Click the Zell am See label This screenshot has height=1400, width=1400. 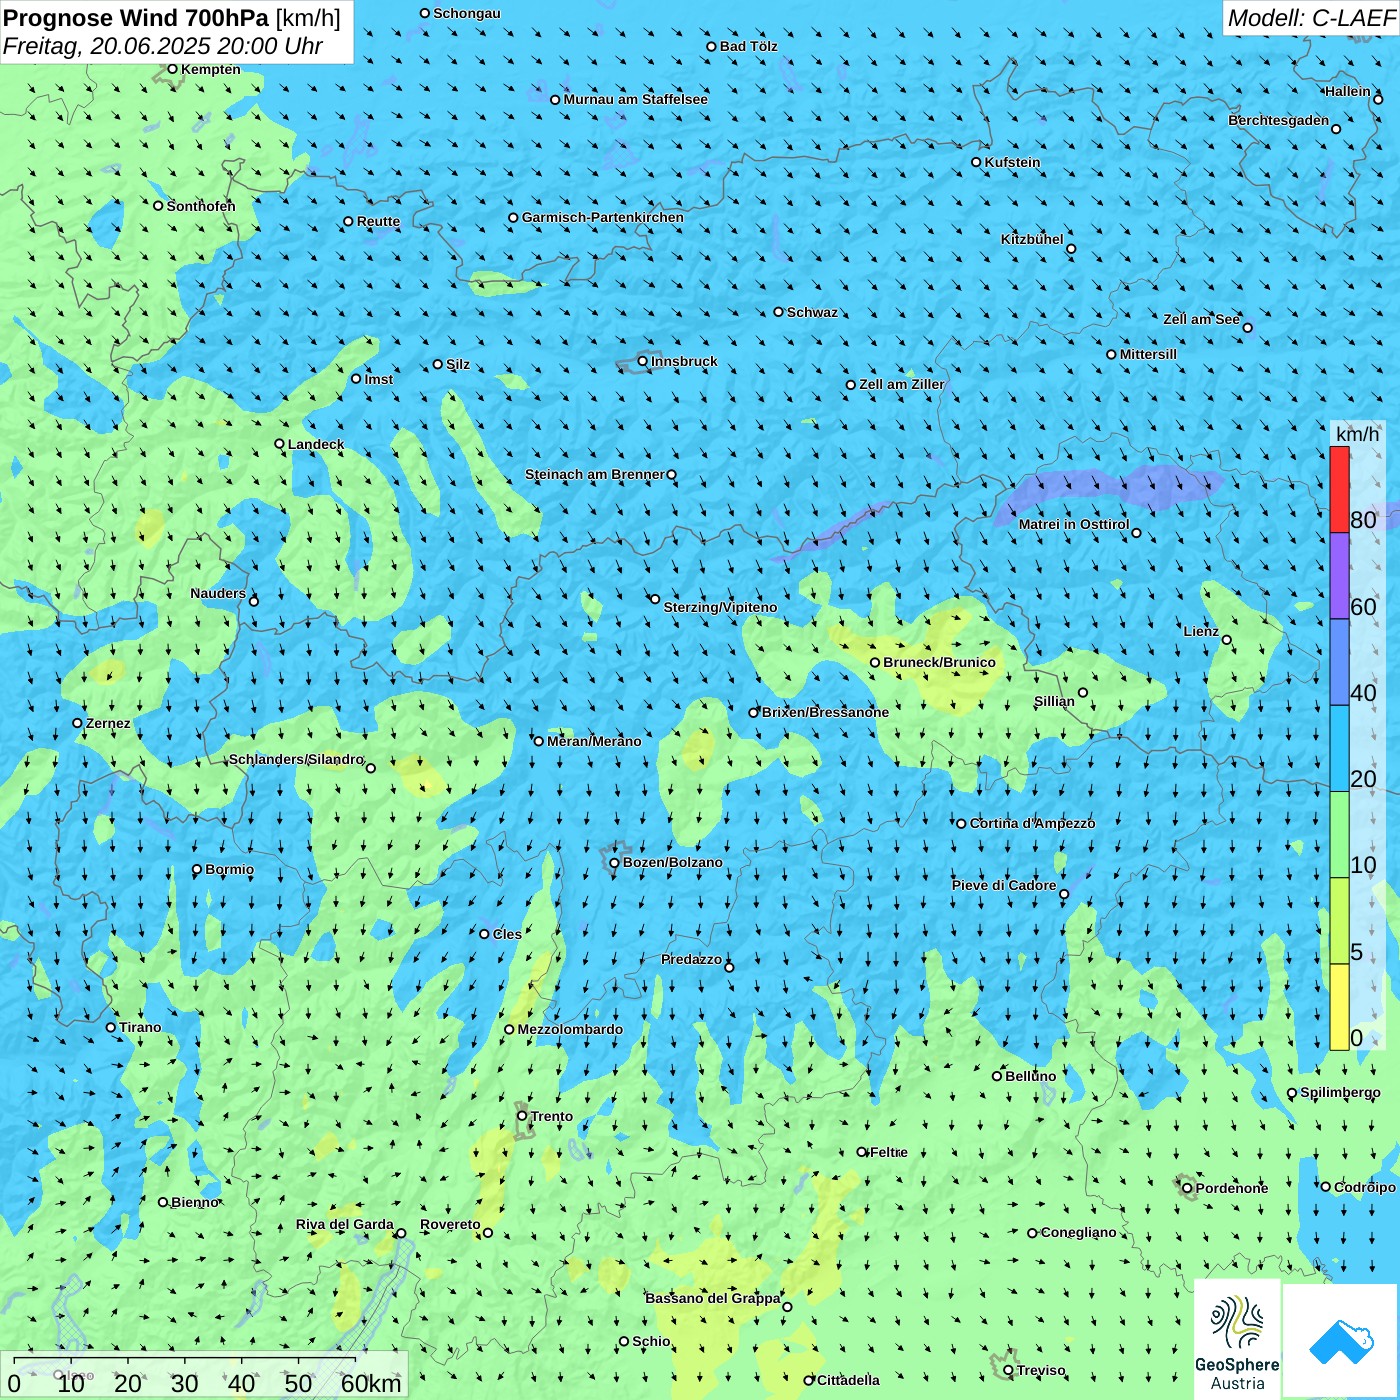1201,319
